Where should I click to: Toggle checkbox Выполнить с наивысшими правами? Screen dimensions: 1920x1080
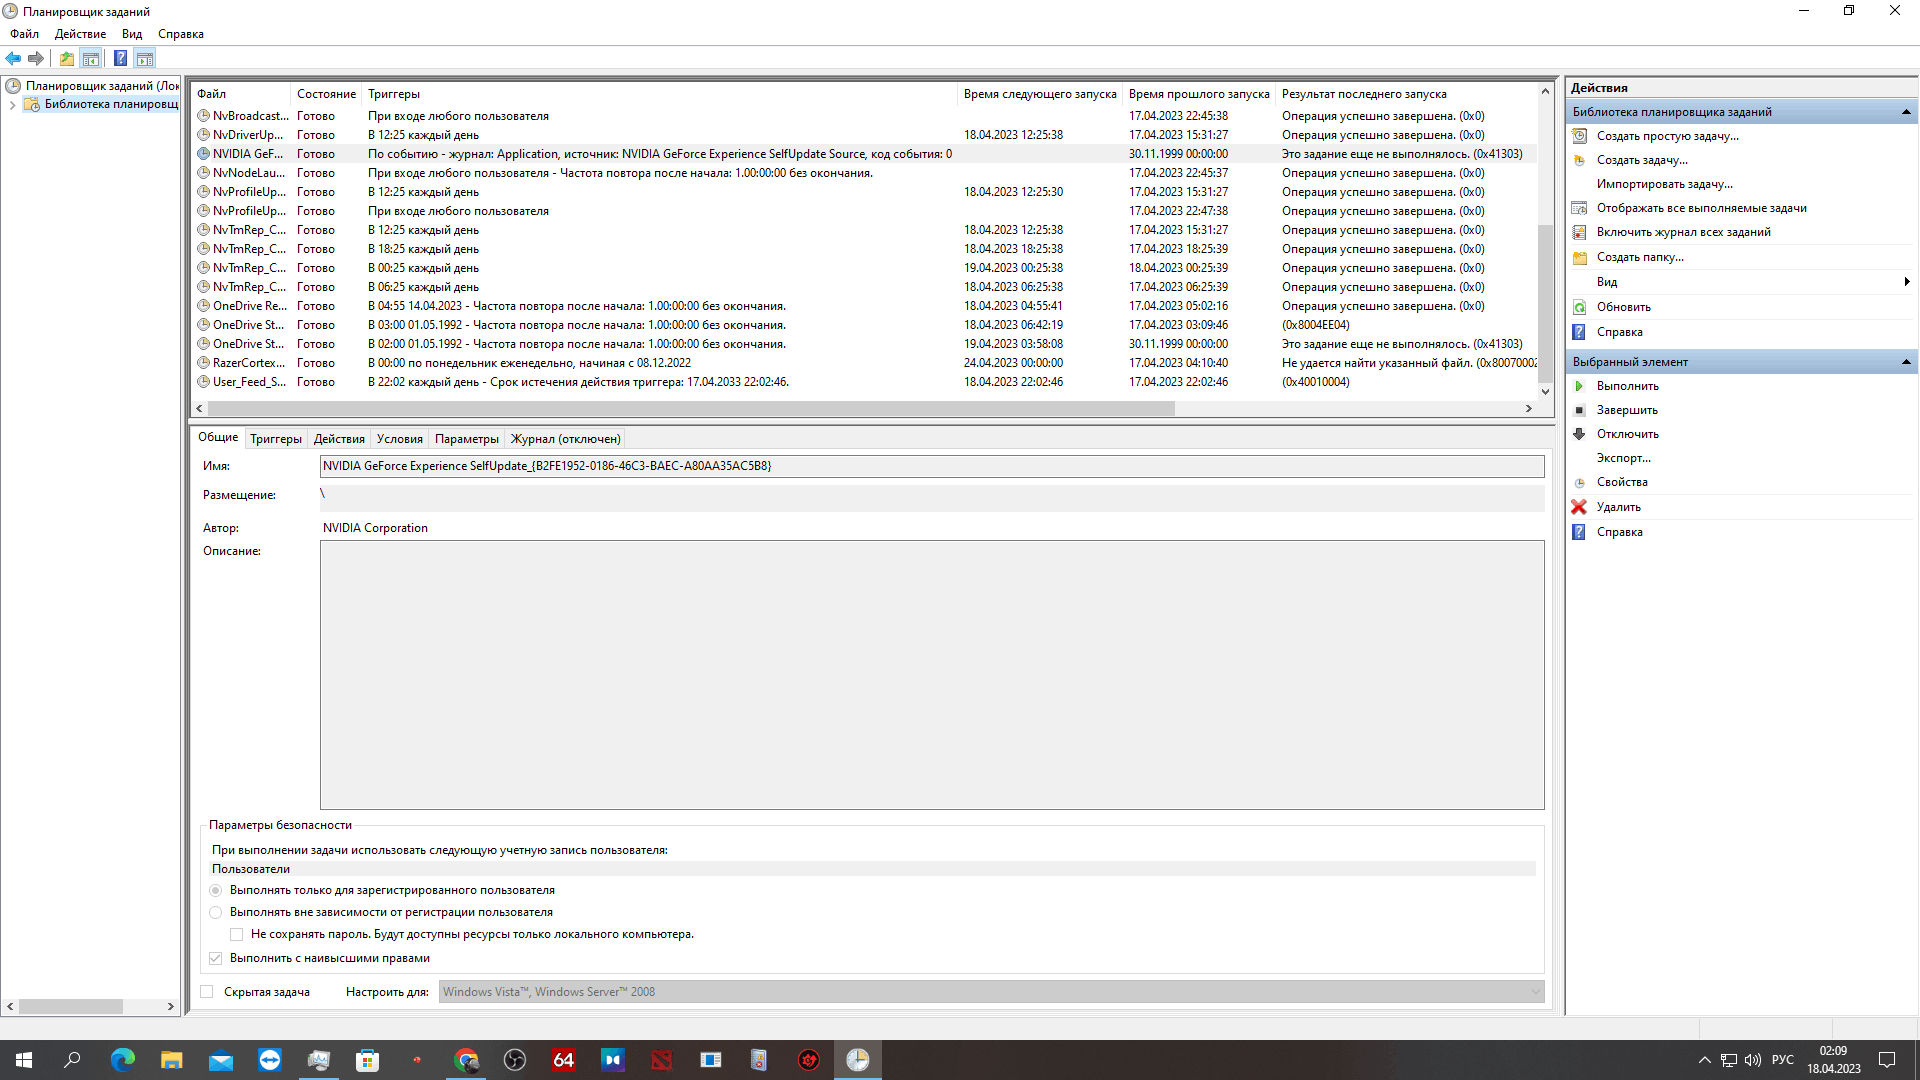coord(215,958)
